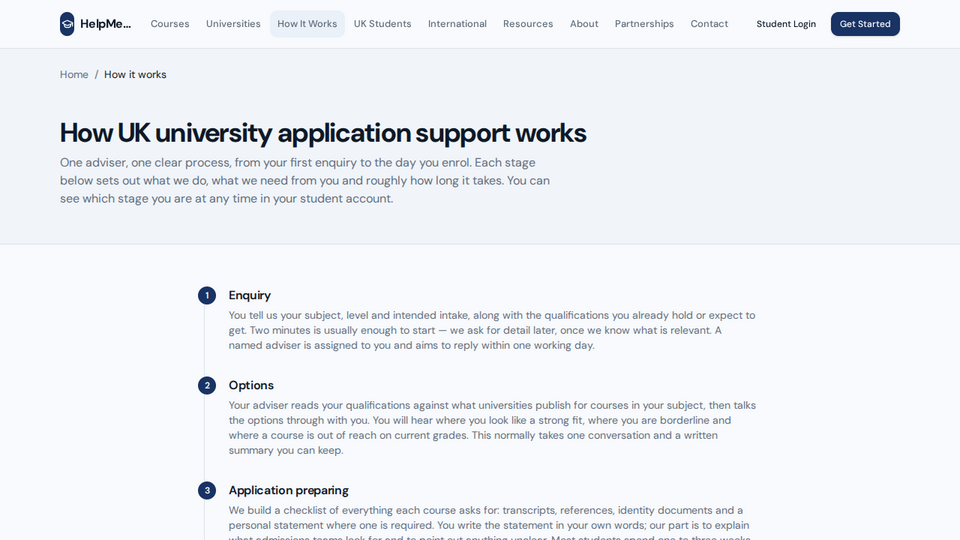This screenshot has height=540, width=960.
Task: Navigate to the International section
Action: coord(457,24)
